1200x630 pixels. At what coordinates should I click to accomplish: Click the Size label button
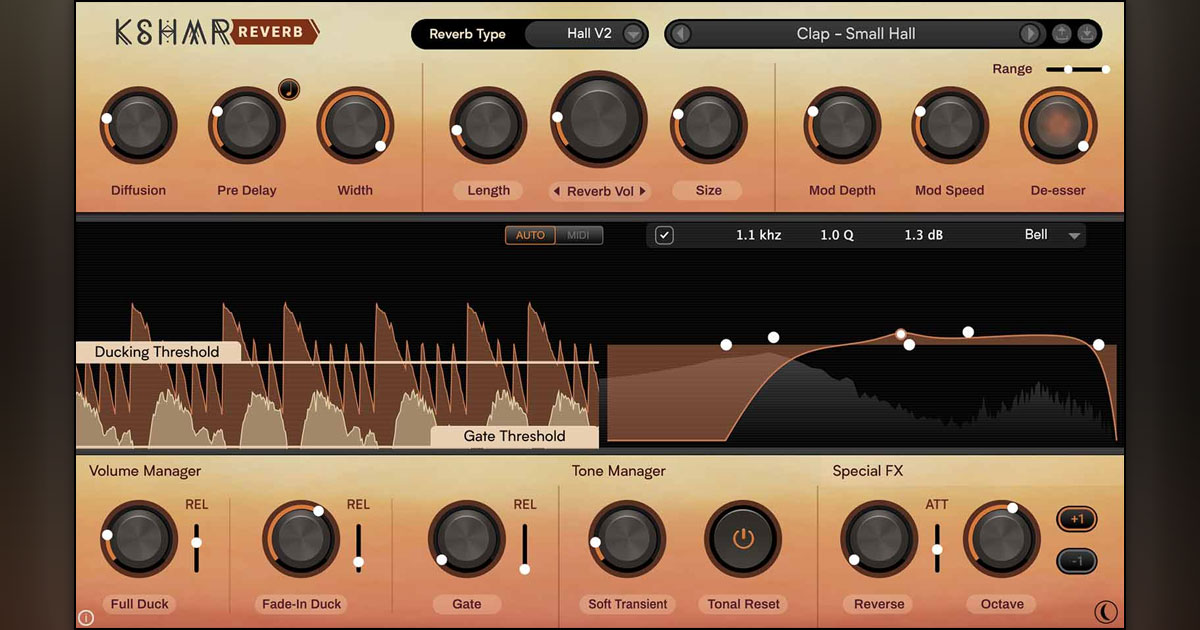point(708,191)
